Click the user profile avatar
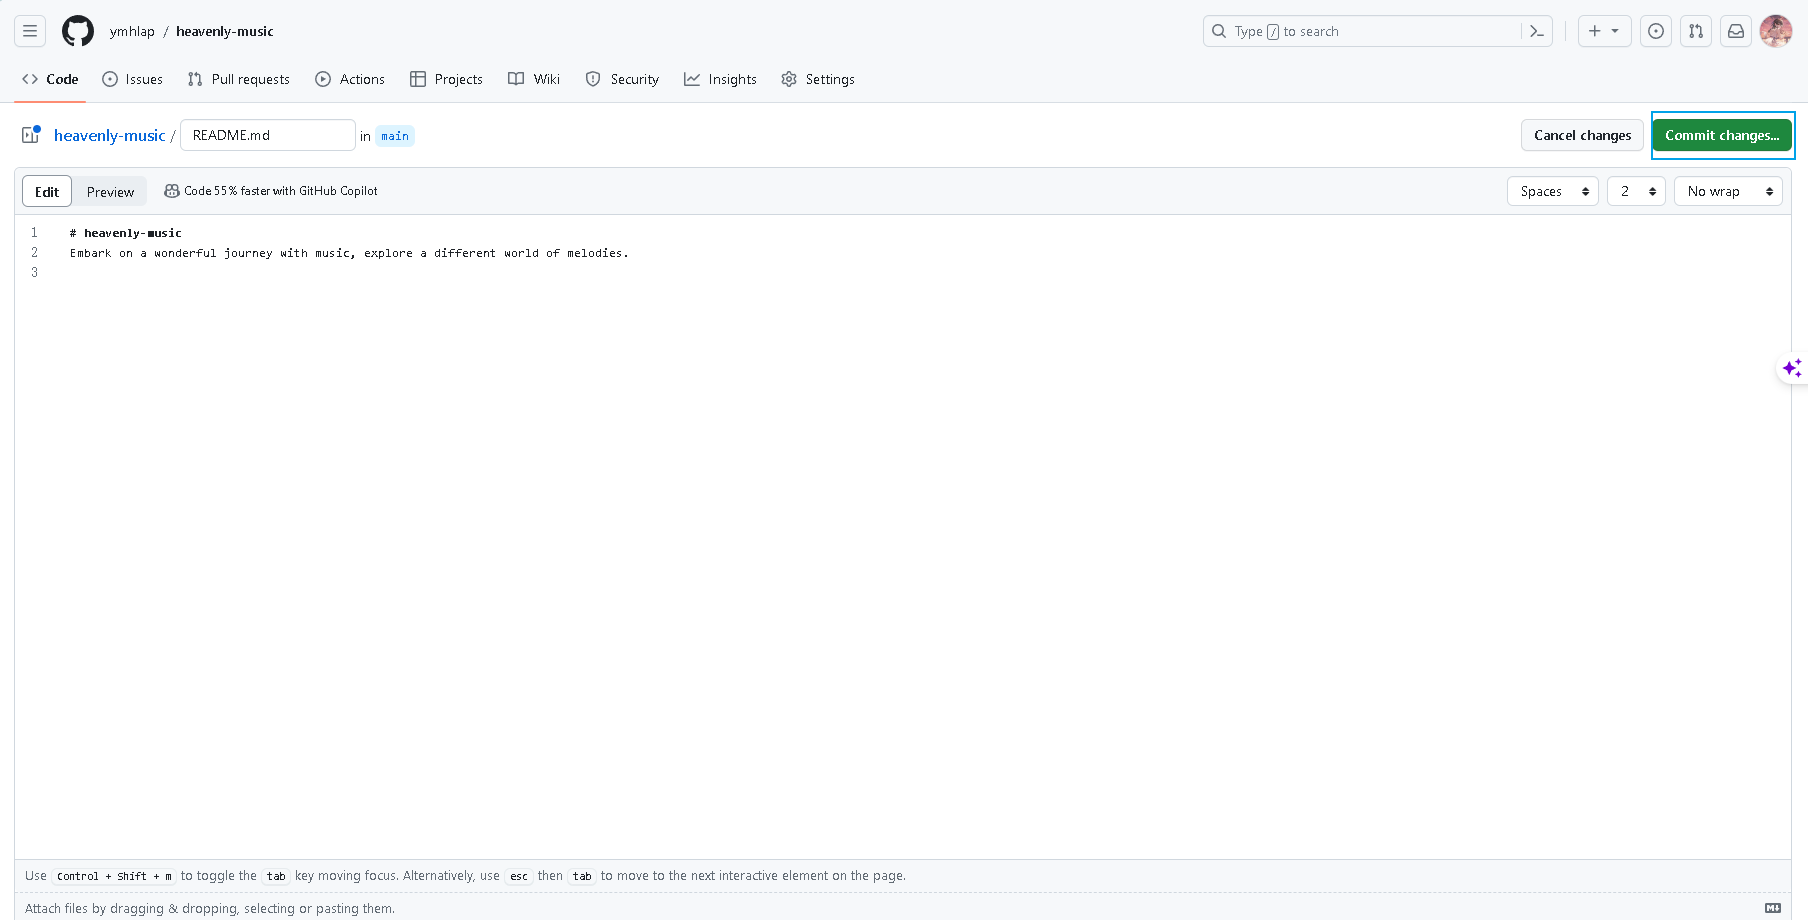 click(1776, 31)
